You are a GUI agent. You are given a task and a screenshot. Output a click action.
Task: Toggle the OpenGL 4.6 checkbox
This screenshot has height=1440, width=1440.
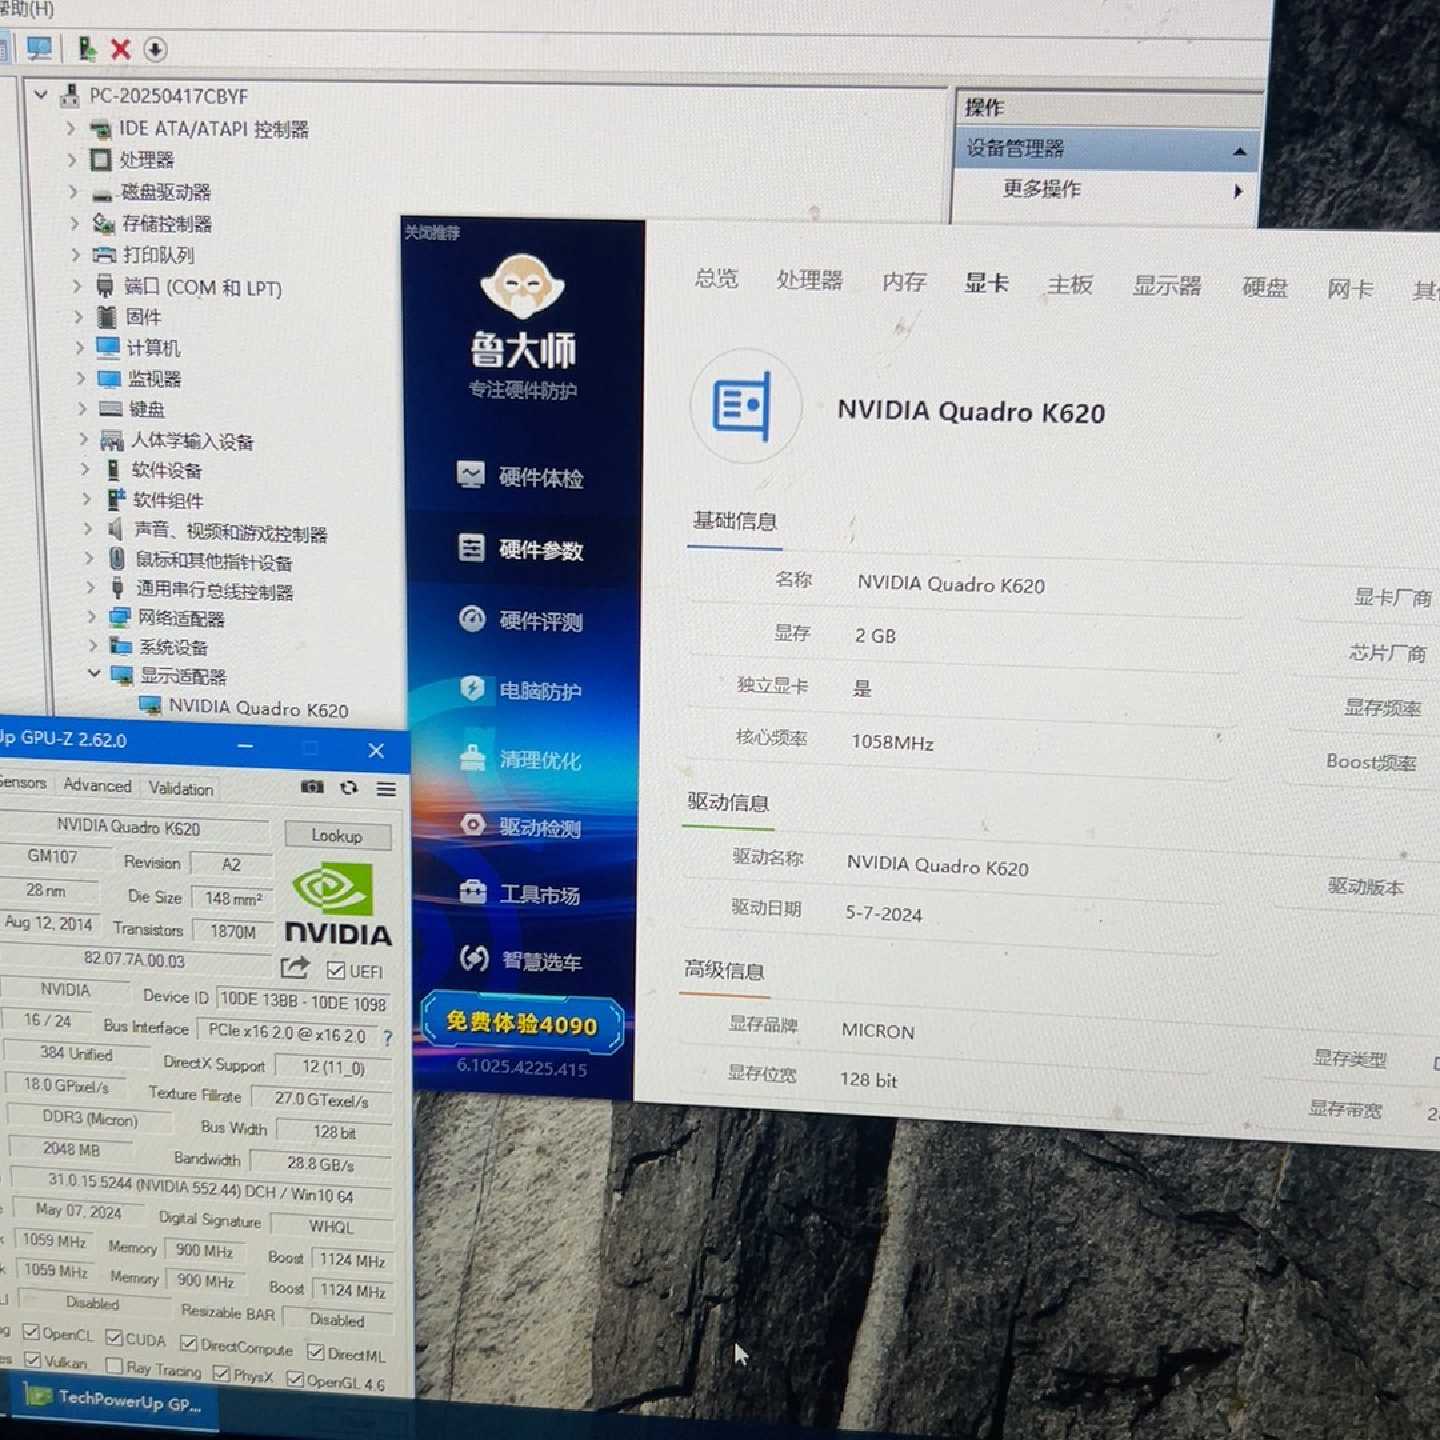(295, 1379)
